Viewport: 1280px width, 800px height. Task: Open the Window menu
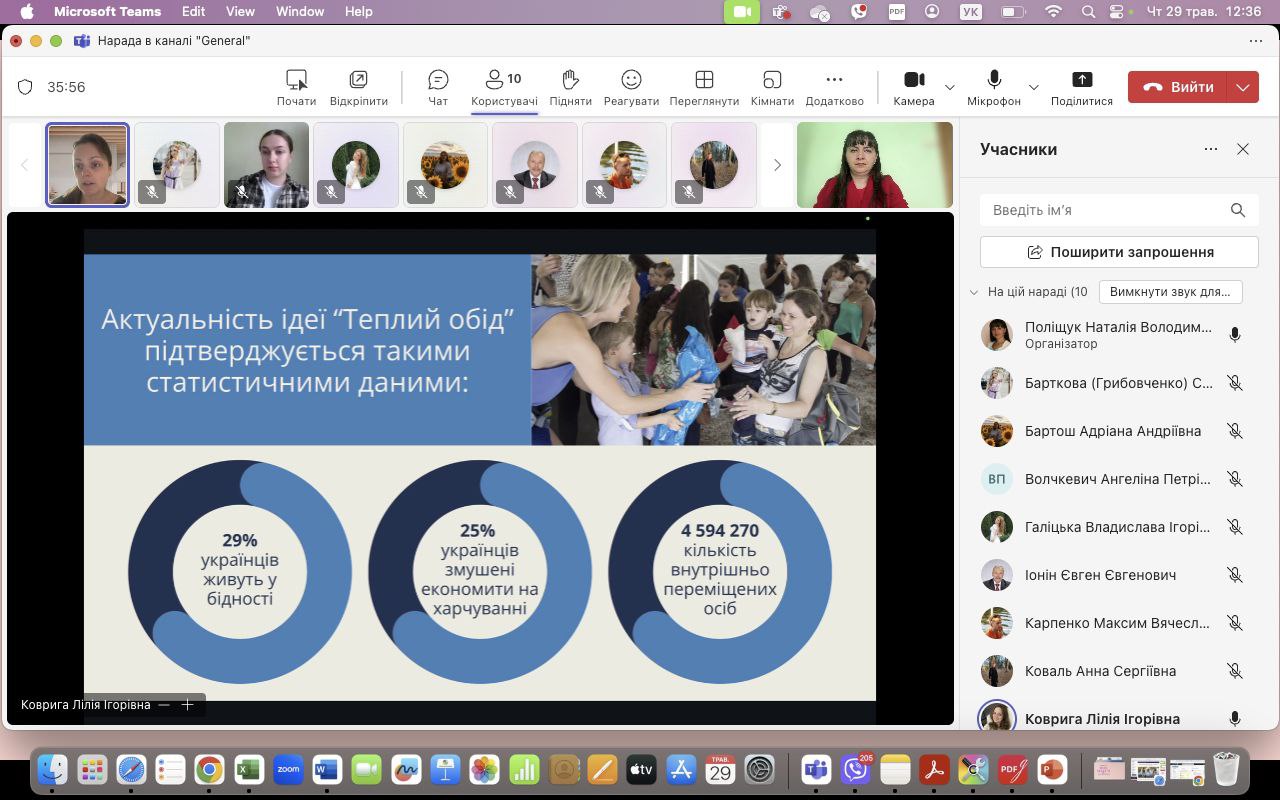tap(300, 12)
